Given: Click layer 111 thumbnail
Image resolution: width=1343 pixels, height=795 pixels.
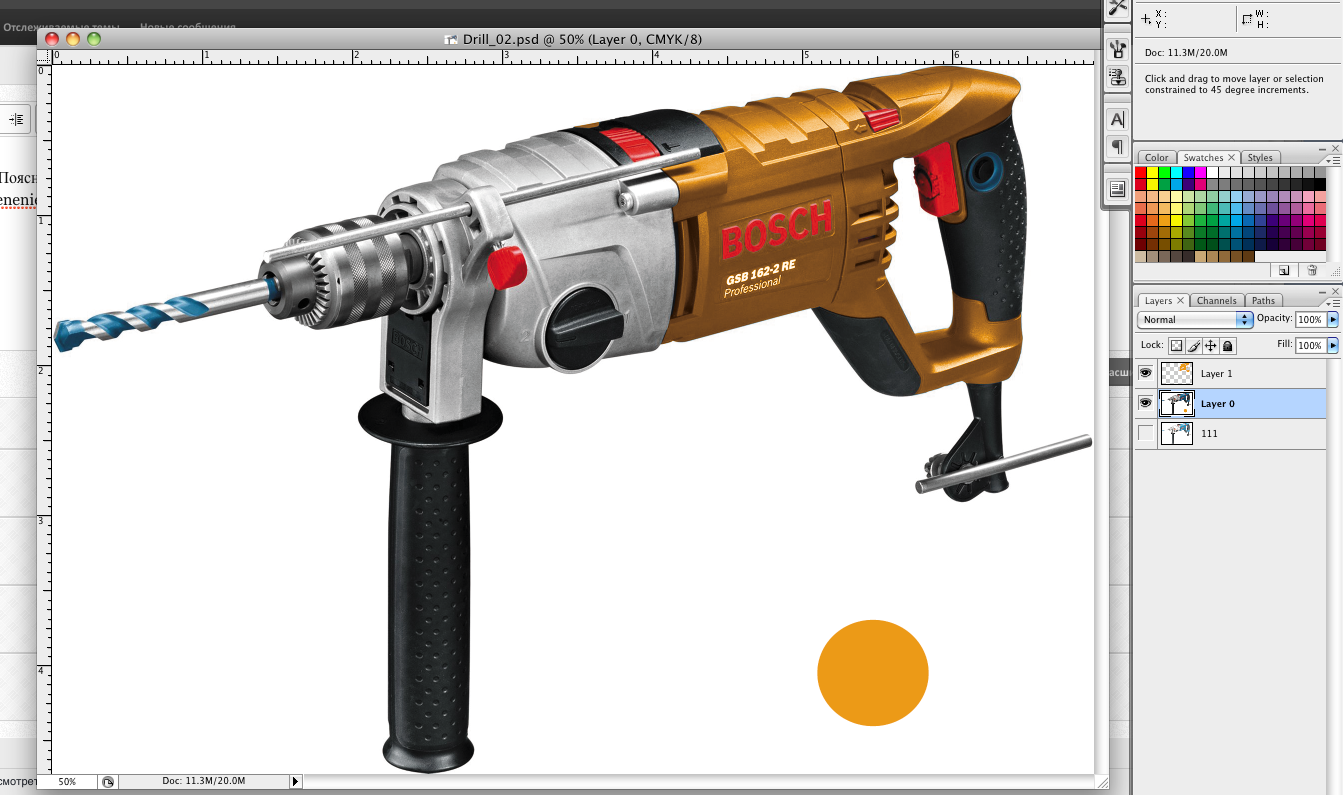Looking at the screenshot, I should coord(1176,433).
